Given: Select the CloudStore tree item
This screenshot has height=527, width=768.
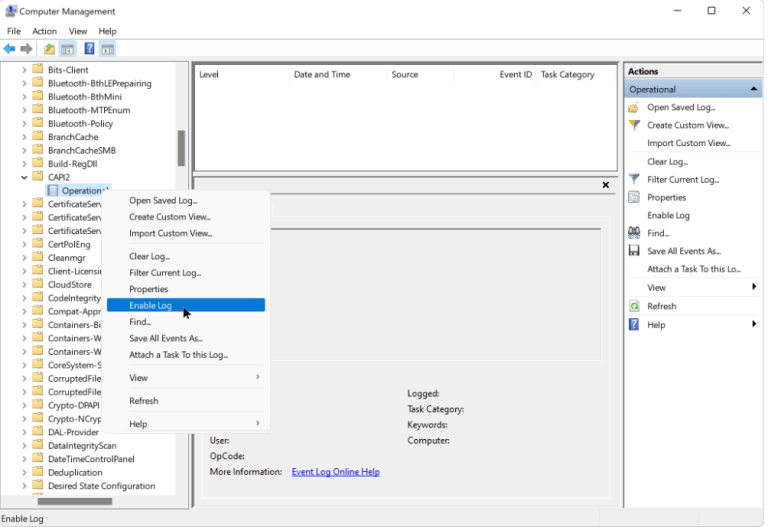Looking at the screenshot, I should 70,285.
